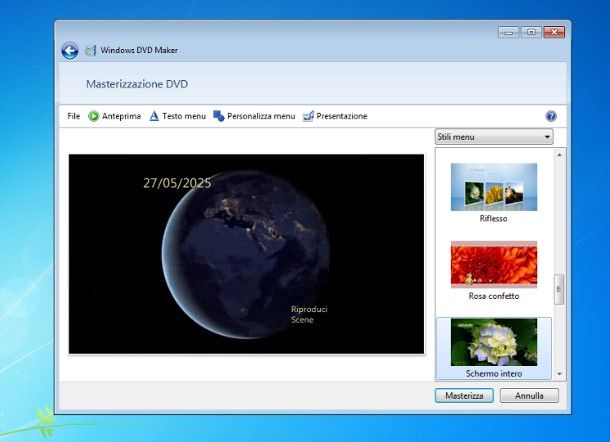Click the Riflesso style label
610x442 pixels.
[494, 219]
